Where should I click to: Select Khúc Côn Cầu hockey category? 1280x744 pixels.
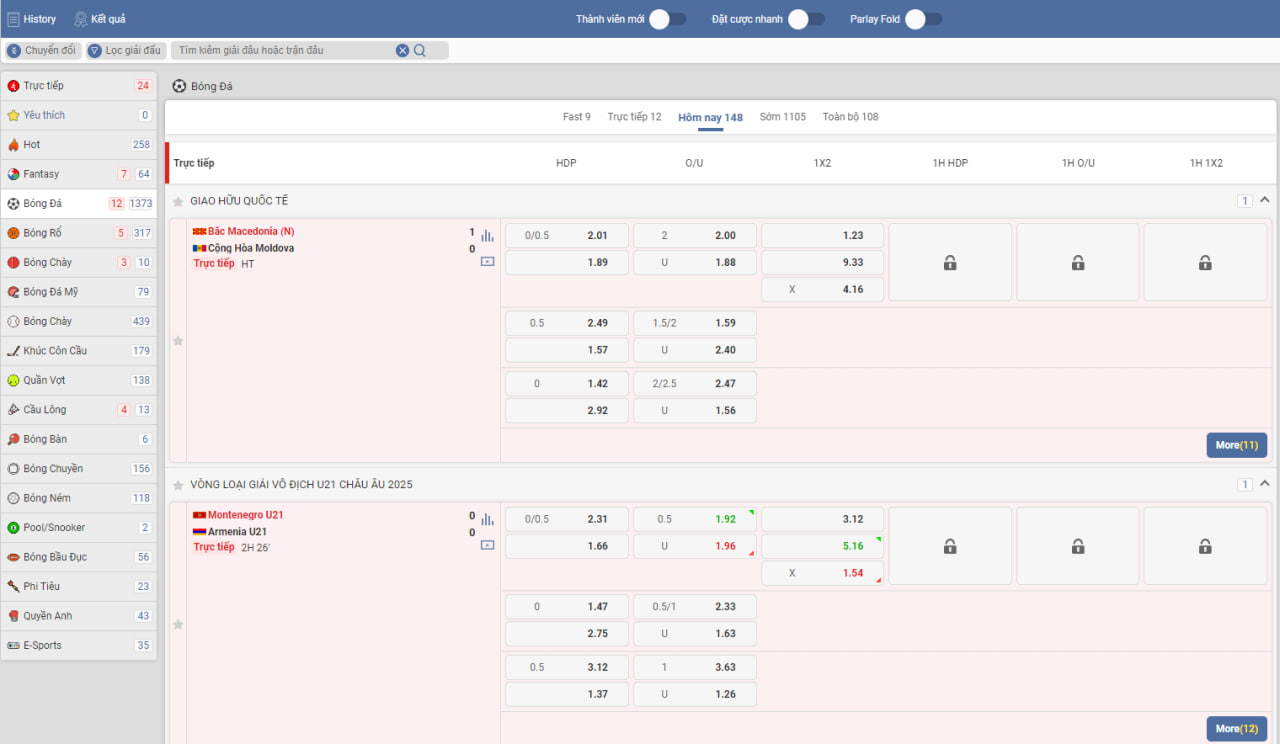click(x=79, y=351)
